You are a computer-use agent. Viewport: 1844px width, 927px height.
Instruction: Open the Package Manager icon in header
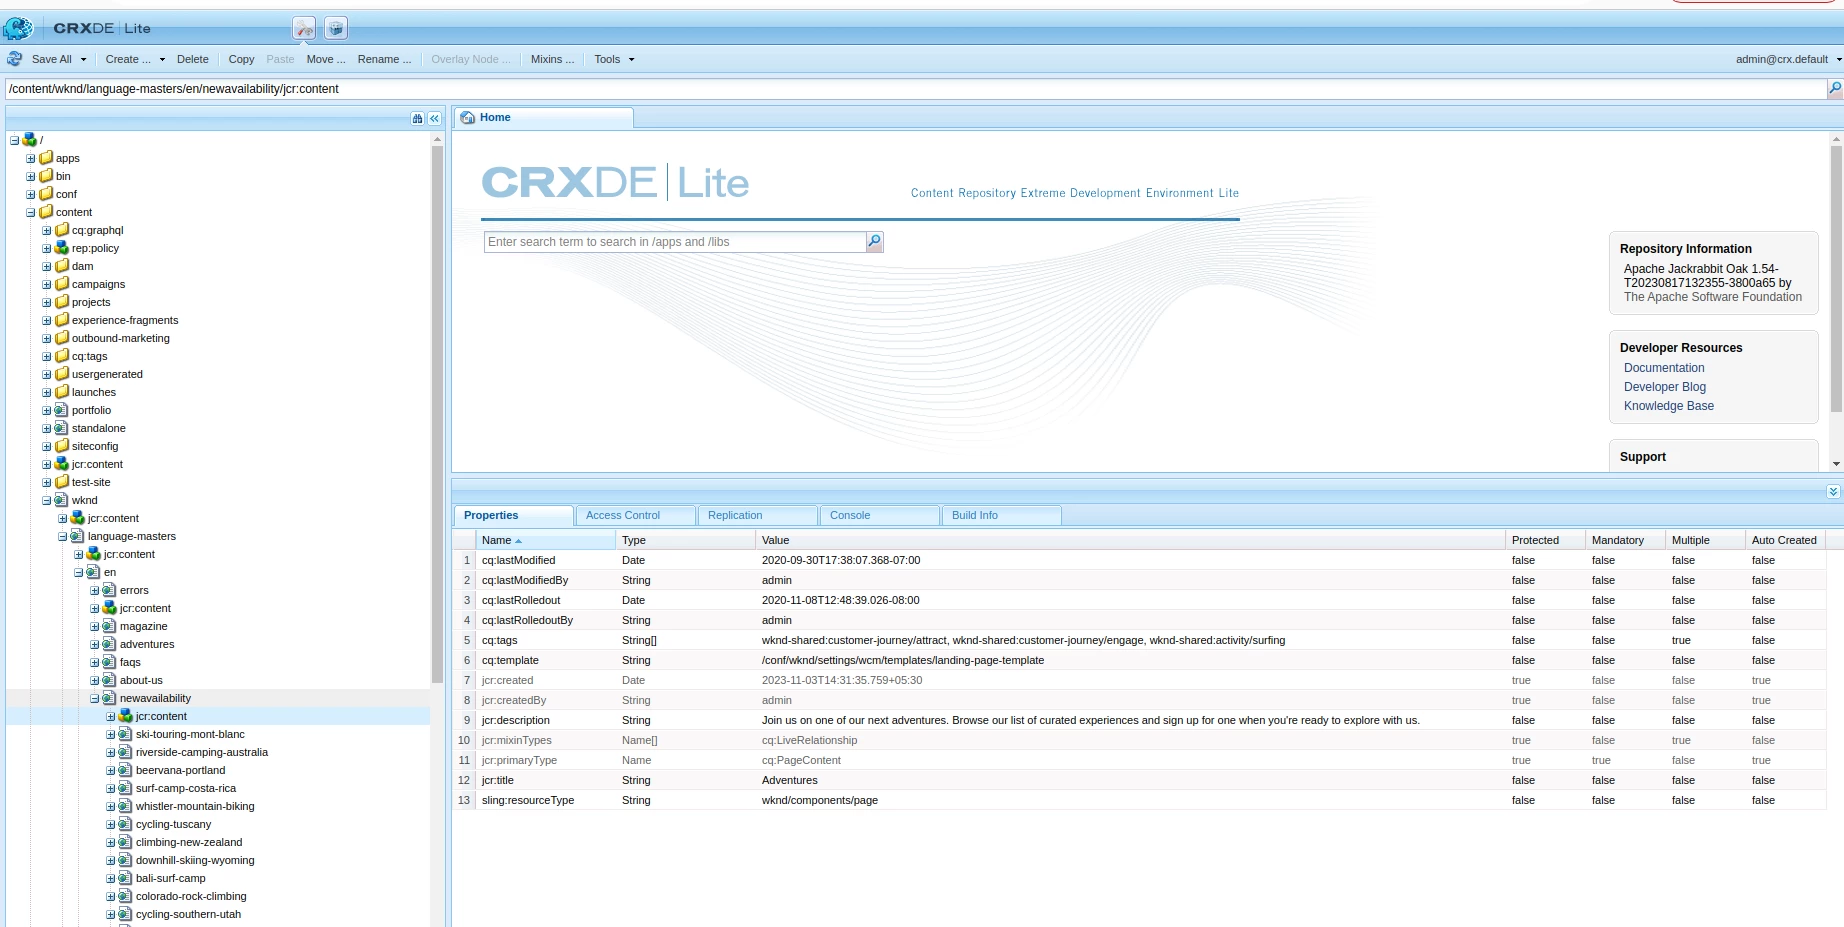(336, 28)
